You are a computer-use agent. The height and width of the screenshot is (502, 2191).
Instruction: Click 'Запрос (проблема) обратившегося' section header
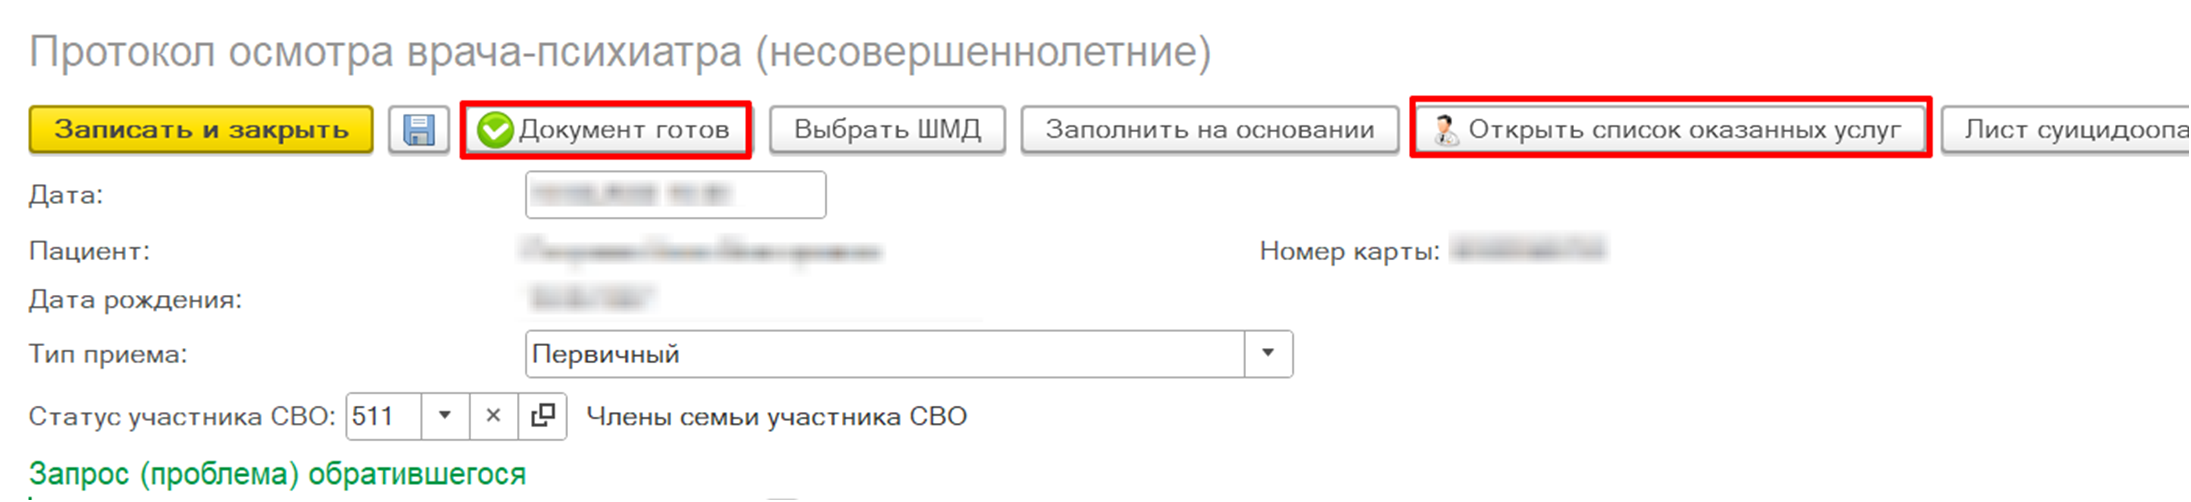[277, 473]
